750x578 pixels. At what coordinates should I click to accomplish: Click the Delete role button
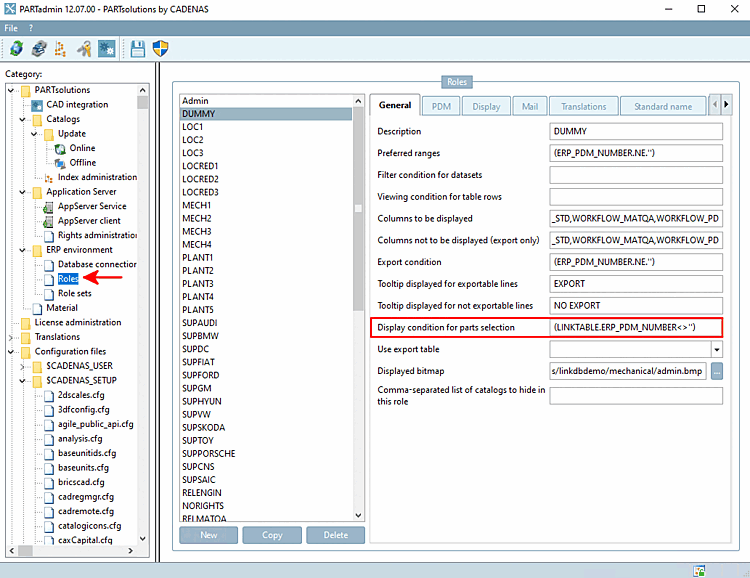click(336, 535)
